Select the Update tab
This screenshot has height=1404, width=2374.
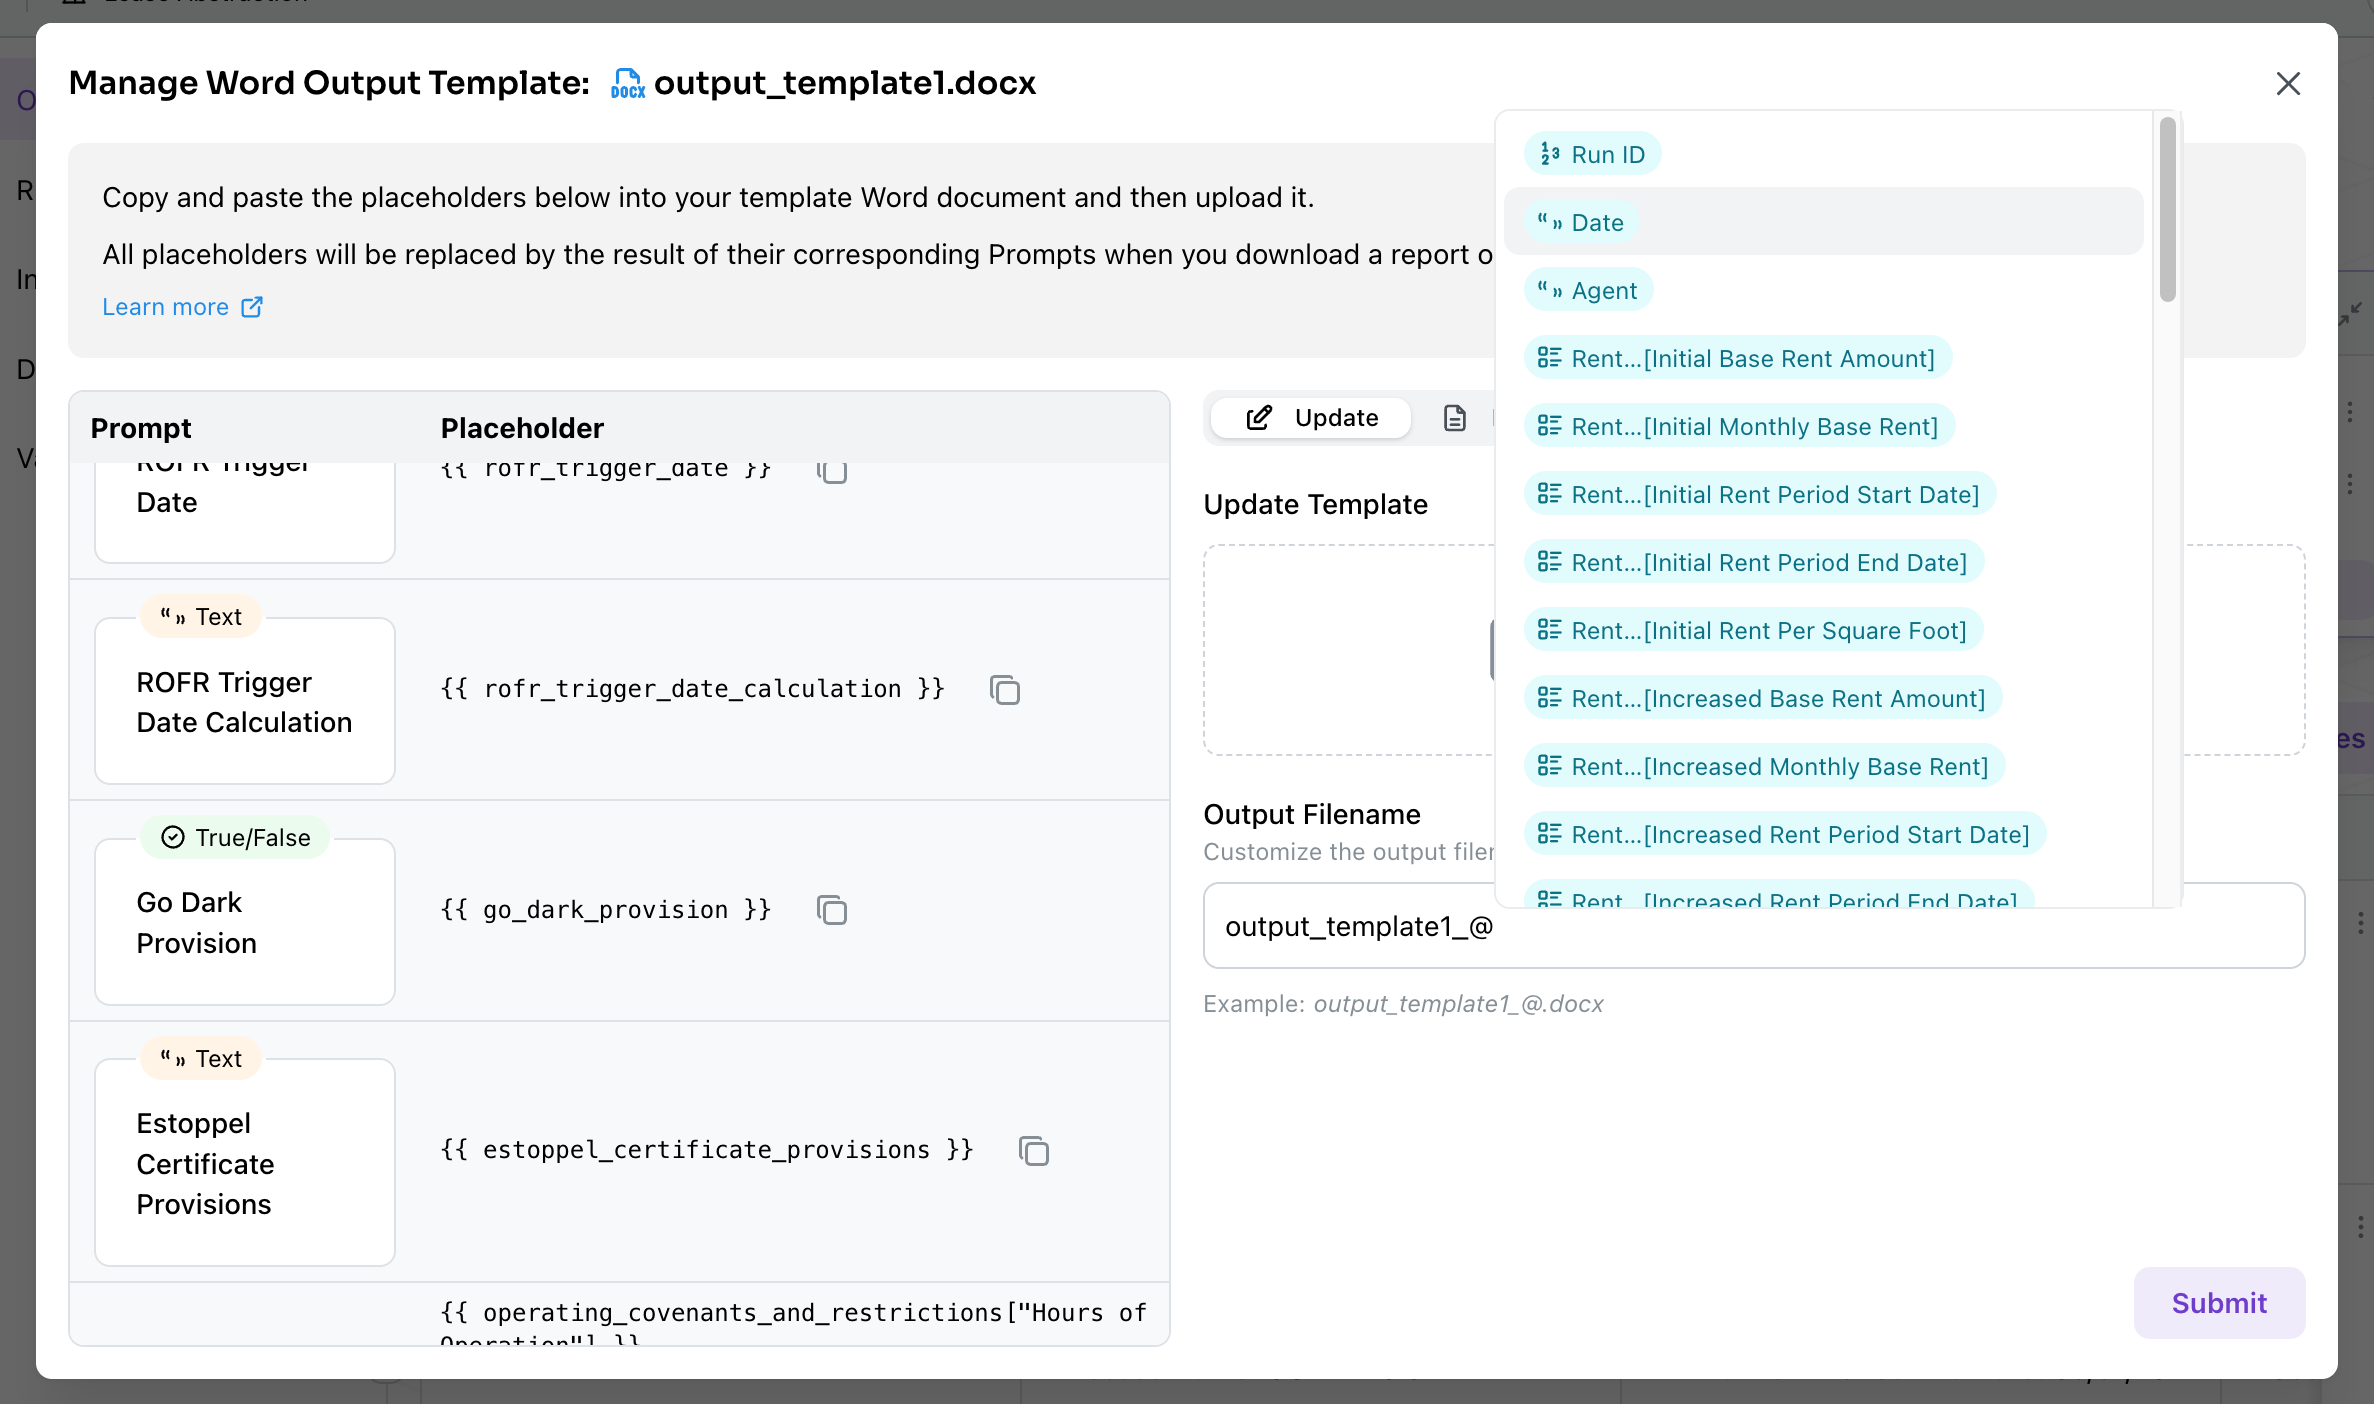point(1311,418)
